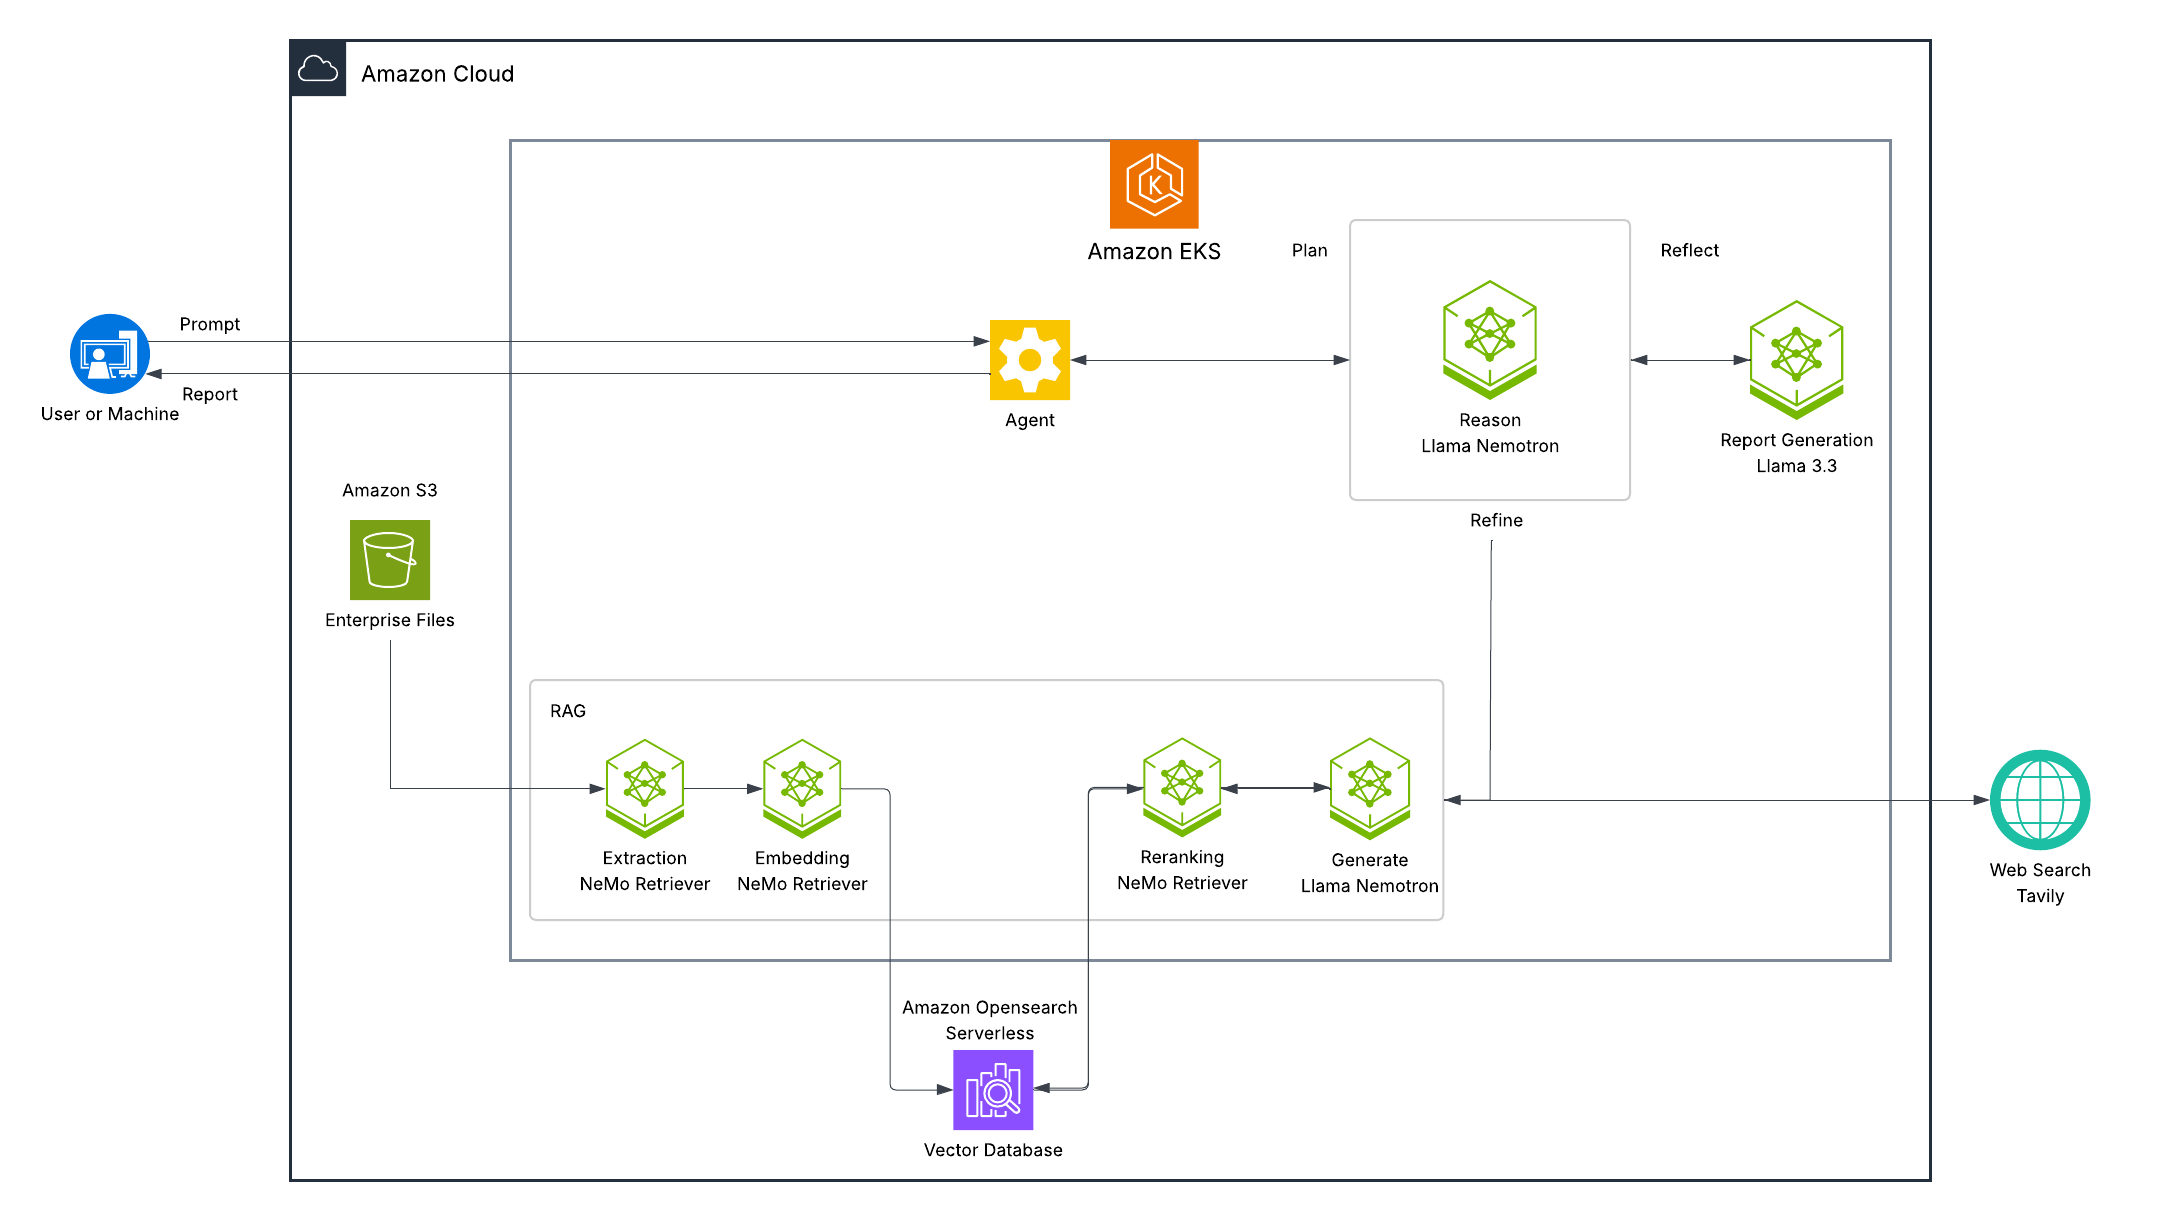
Task: Select the Enterprise Files label
Action: 389,620
